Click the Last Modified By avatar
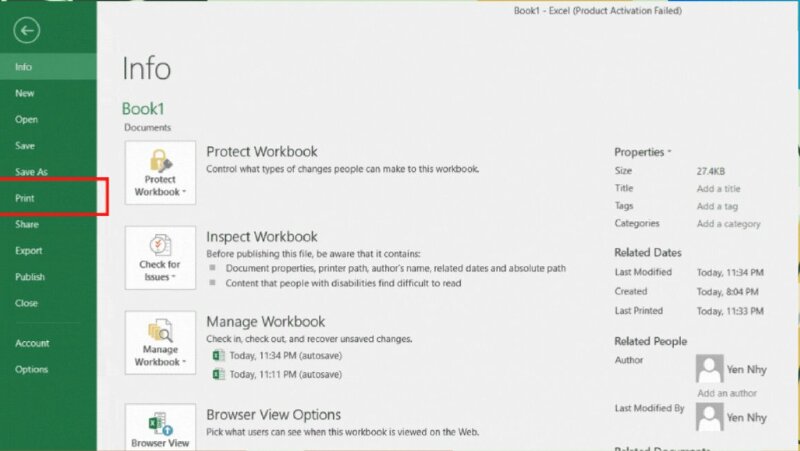Screen dimensions: 800x451 coord(709,416)
